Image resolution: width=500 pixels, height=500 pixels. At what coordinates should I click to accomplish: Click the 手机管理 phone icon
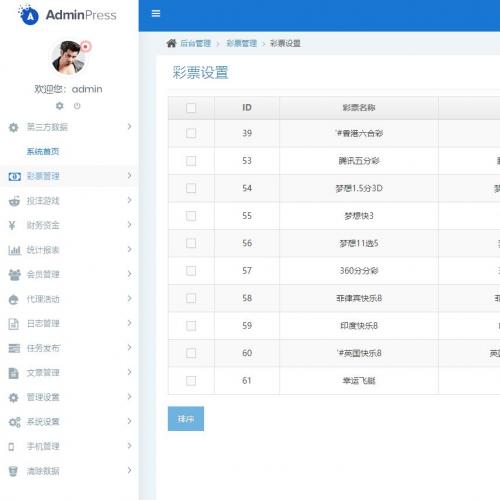[11, 447]
